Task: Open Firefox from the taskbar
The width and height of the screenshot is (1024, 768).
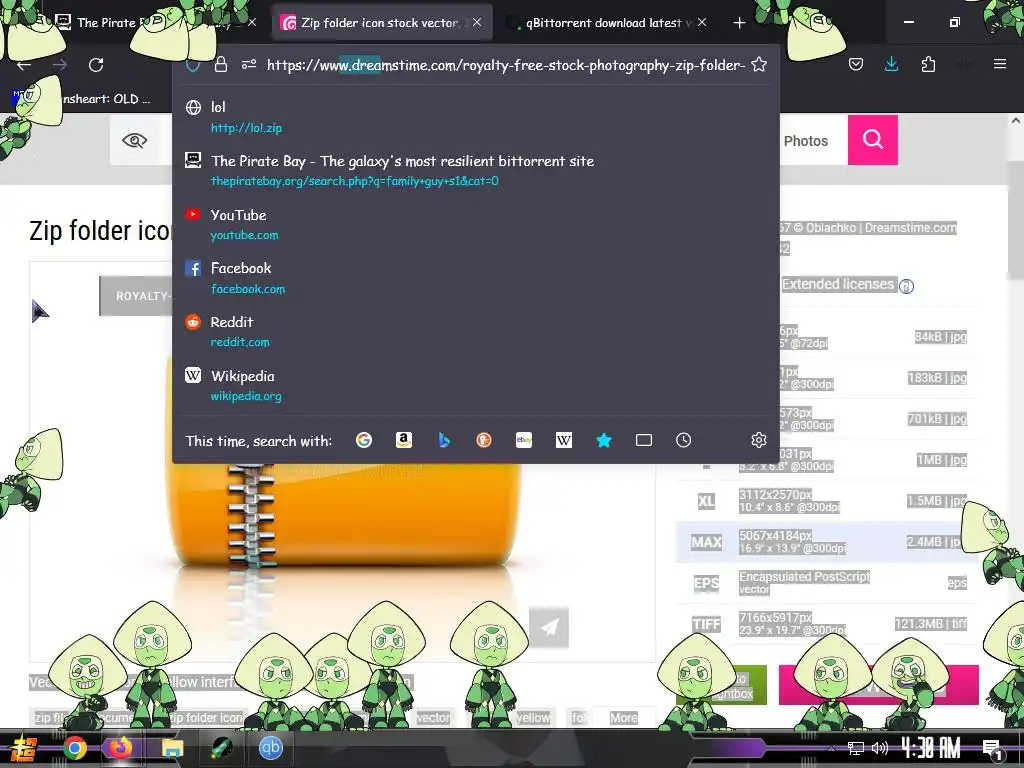Action: [x=120, y=748]
